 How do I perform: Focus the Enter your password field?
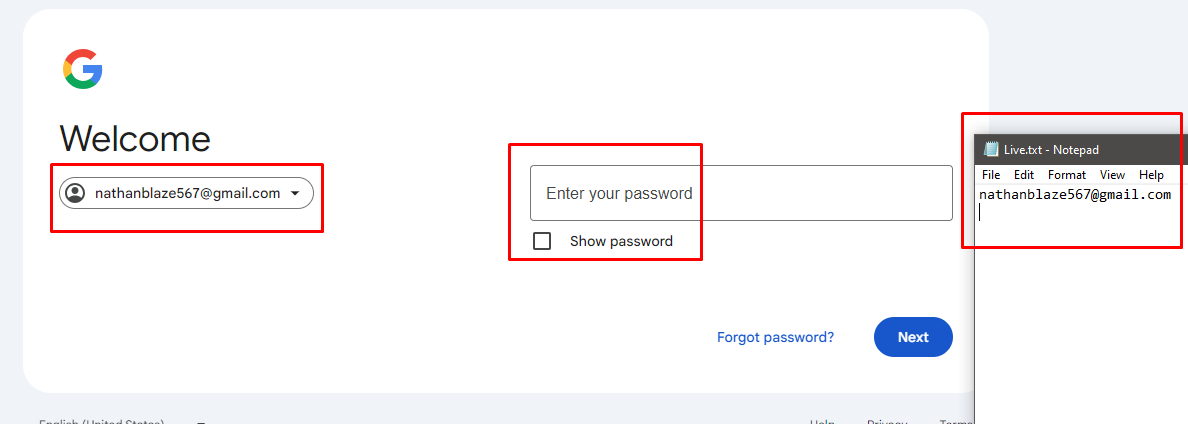[740, 193]
